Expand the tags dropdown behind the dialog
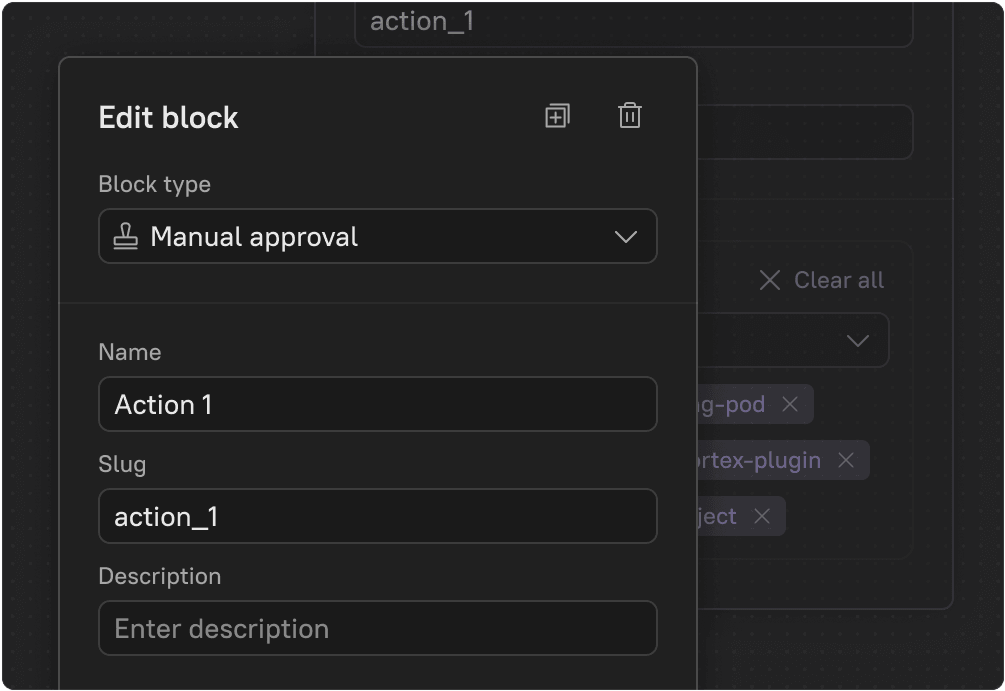 point(857,340)
